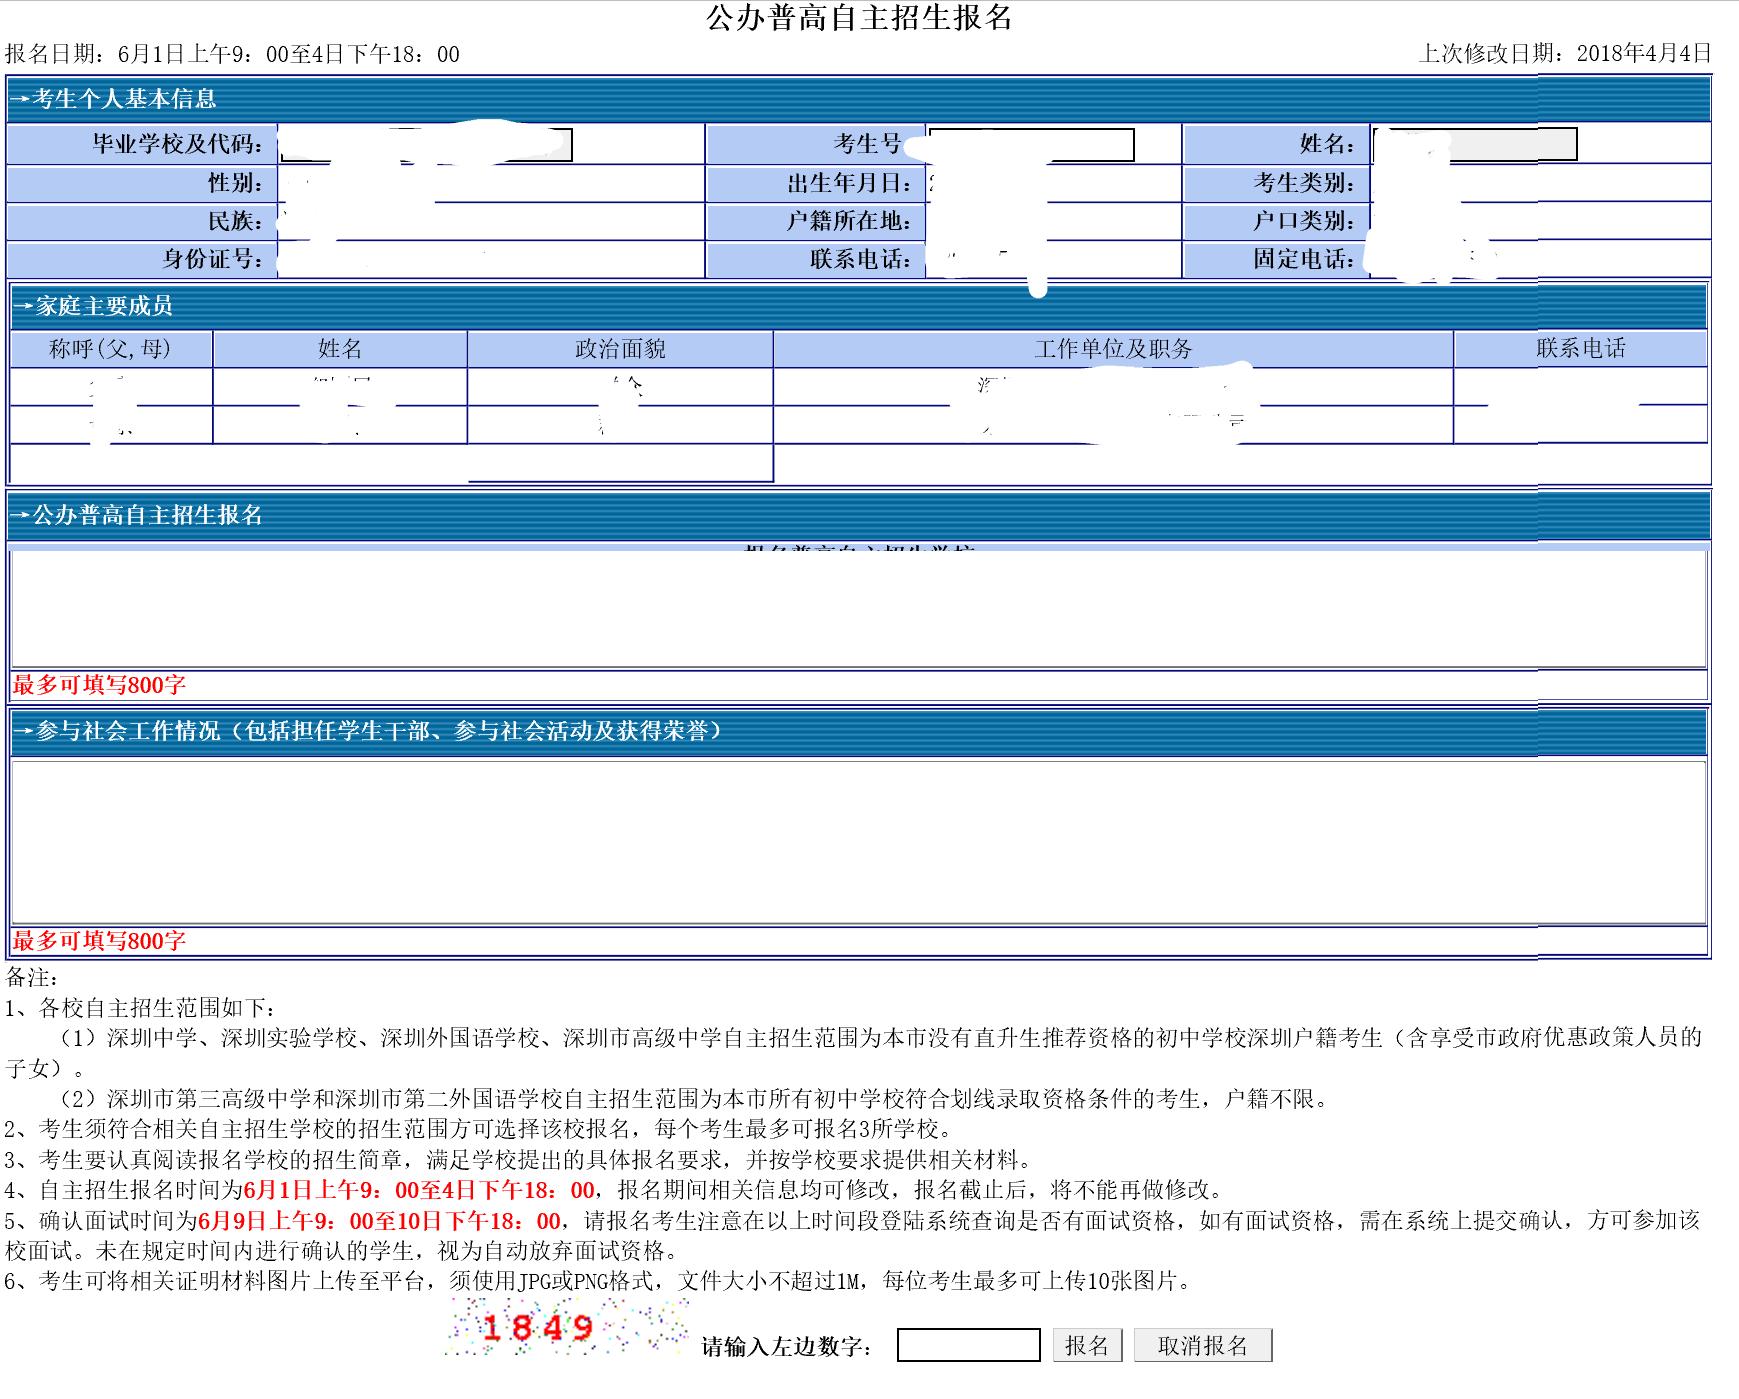Click the red 6月9日上午9：00至10日下午18：00 text

point(380,1220)
